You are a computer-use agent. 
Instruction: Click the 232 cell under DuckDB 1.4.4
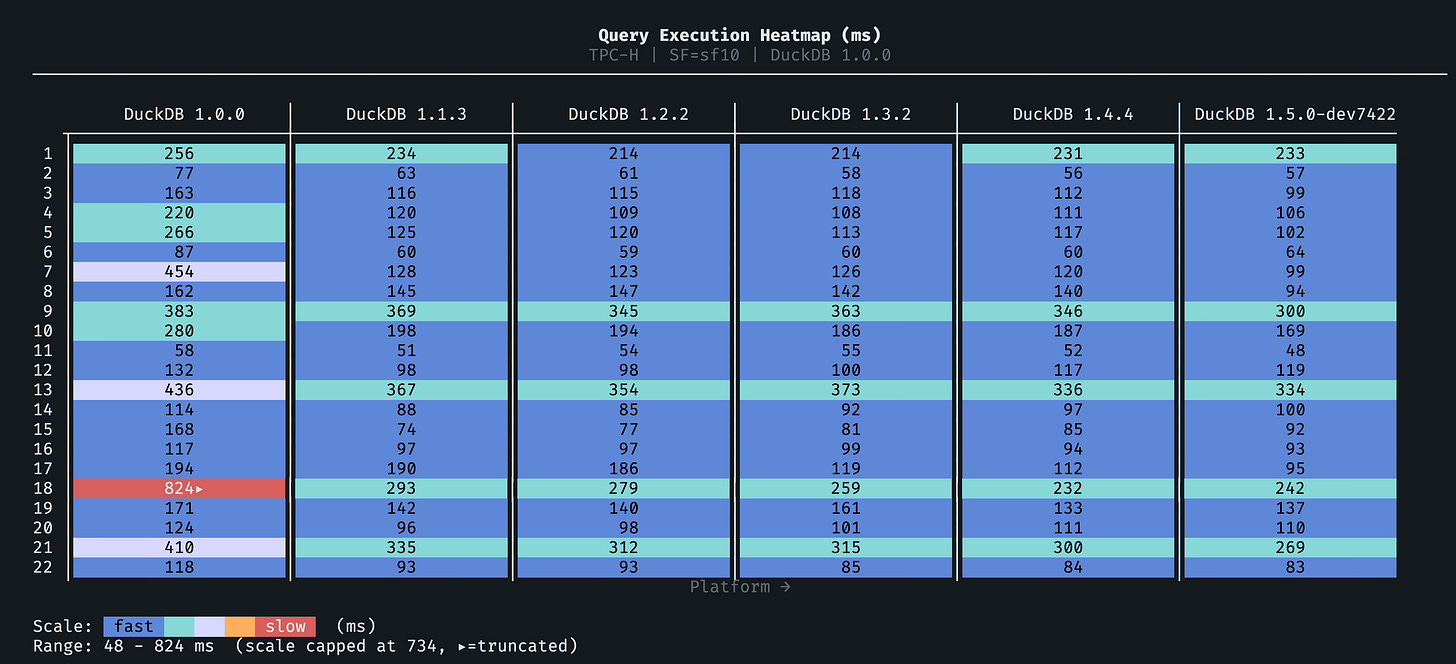coord(1068,489)
